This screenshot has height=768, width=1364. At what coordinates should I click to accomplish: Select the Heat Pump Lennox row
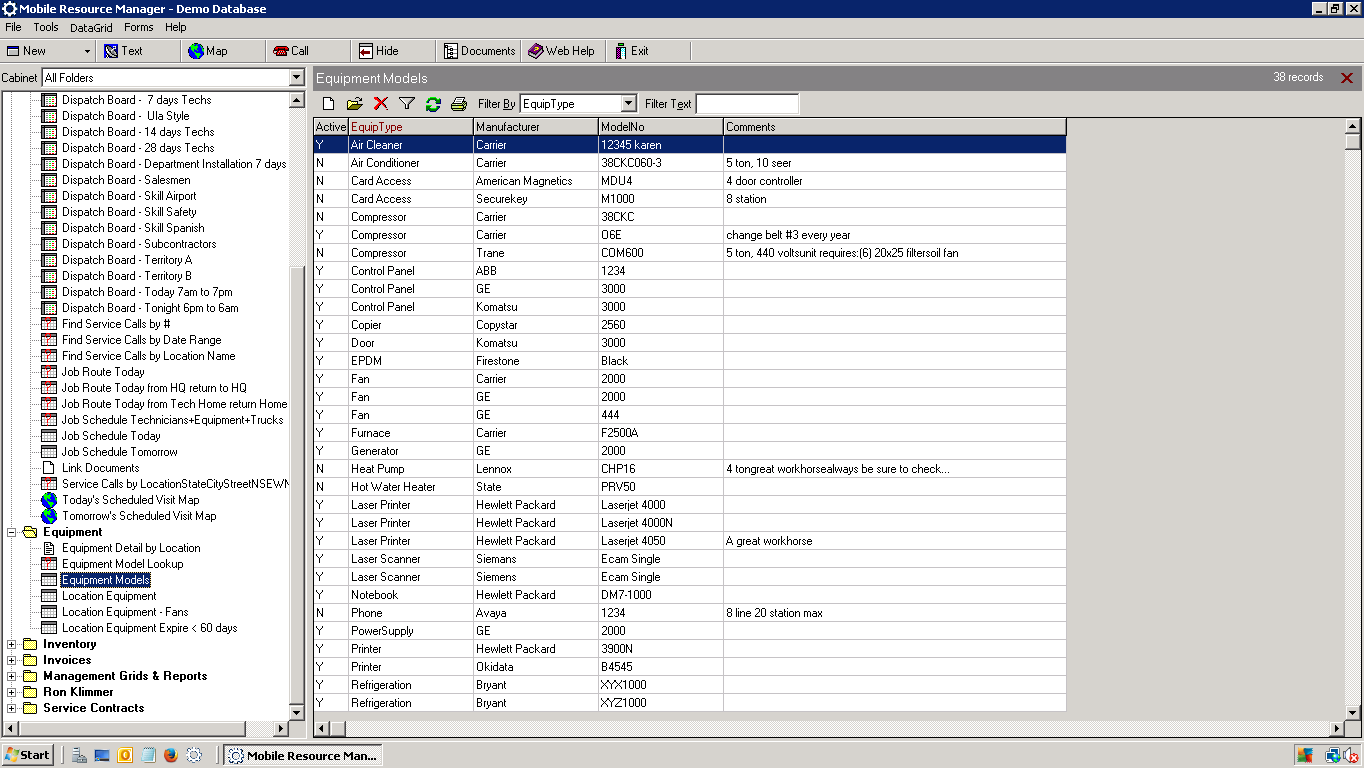pyautogui.click(x=690, y=469)
